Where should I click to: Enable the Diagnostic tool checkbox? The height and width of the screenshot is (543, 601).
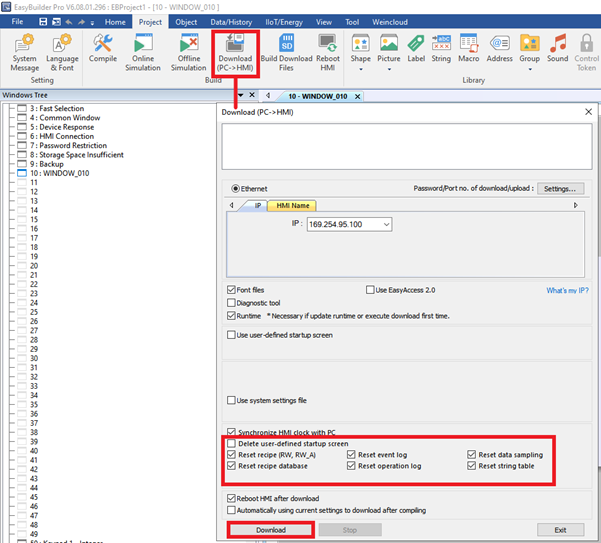point(231,303)
